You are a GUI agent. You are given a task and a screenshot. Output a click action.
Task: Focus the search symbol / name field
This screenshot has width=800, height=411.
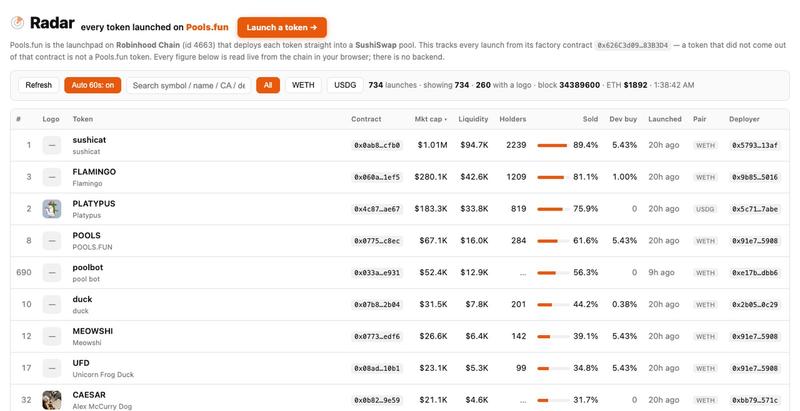click(x=189, y=85)
